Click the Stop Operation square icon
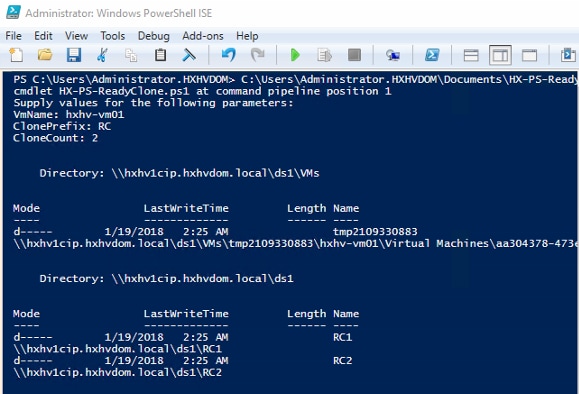 354,55
